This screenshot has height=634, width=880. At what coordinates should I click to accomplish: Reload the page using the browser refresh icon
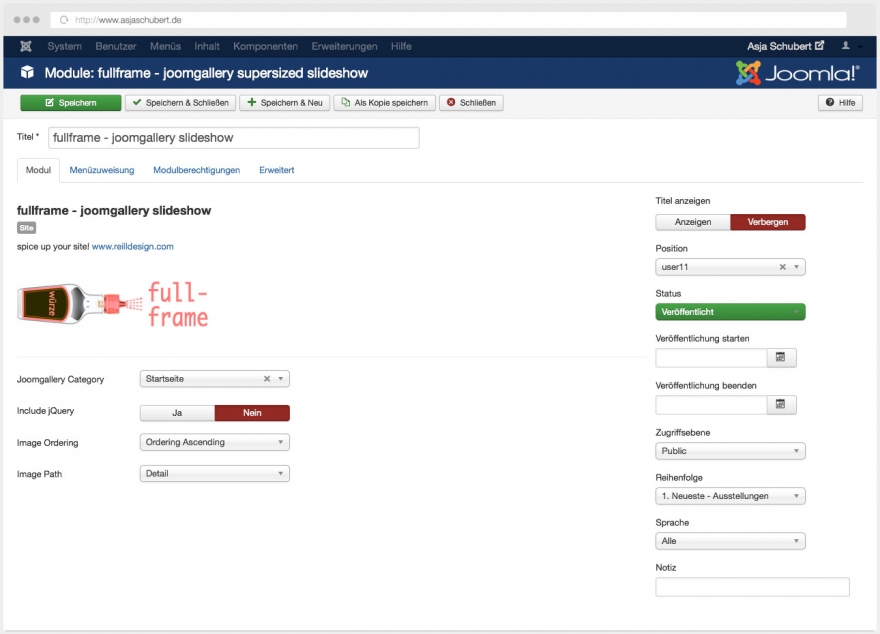pyautogui.click(x=64, y=20)
